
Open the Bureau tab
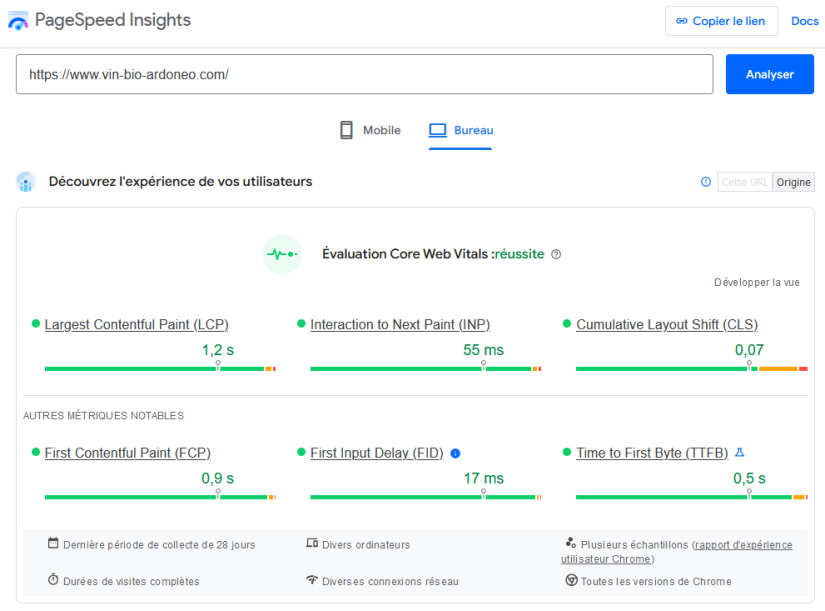coord(461,131)
